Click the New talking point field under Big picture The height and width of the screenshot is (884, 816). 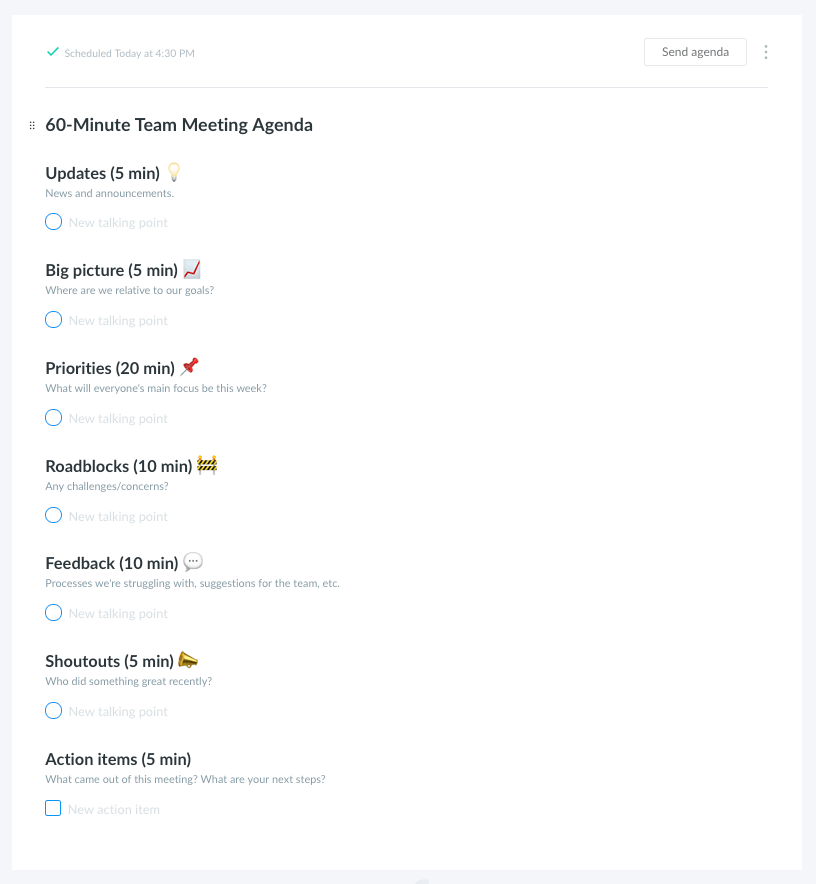[118, 320]
